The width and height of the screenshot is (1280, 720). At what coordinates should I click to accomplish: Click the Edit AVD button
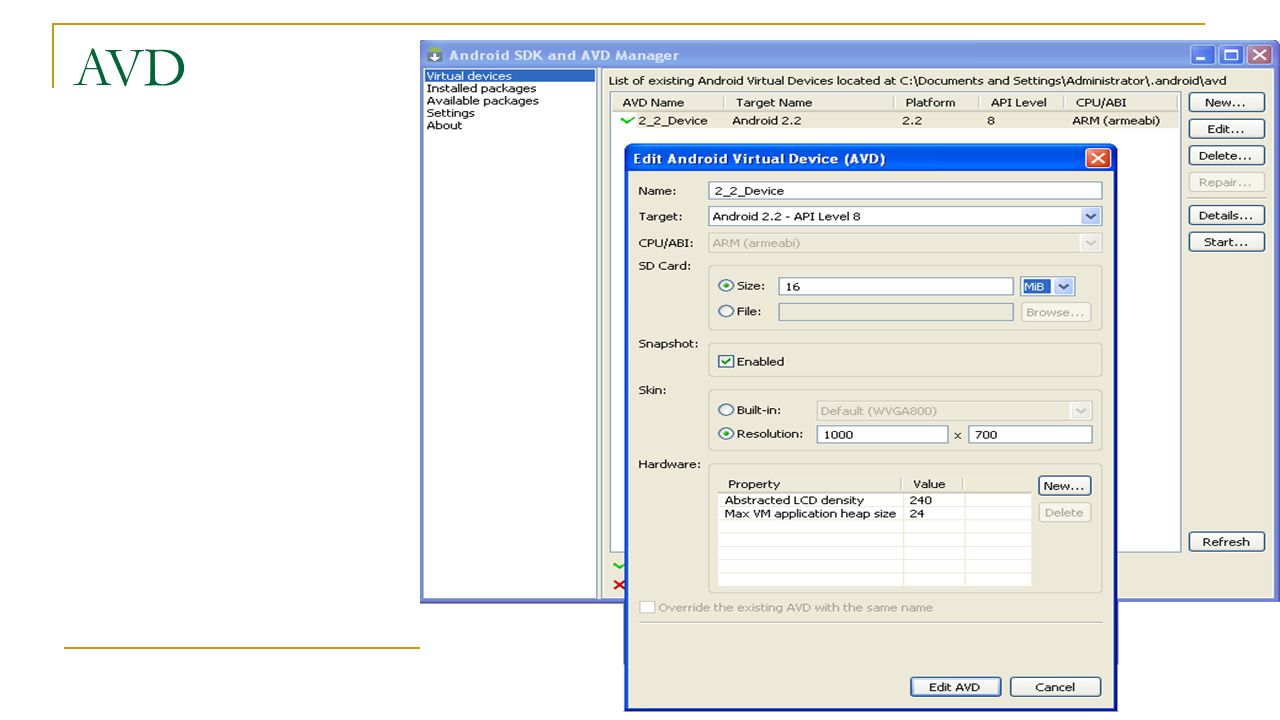(x=954, y=687)
